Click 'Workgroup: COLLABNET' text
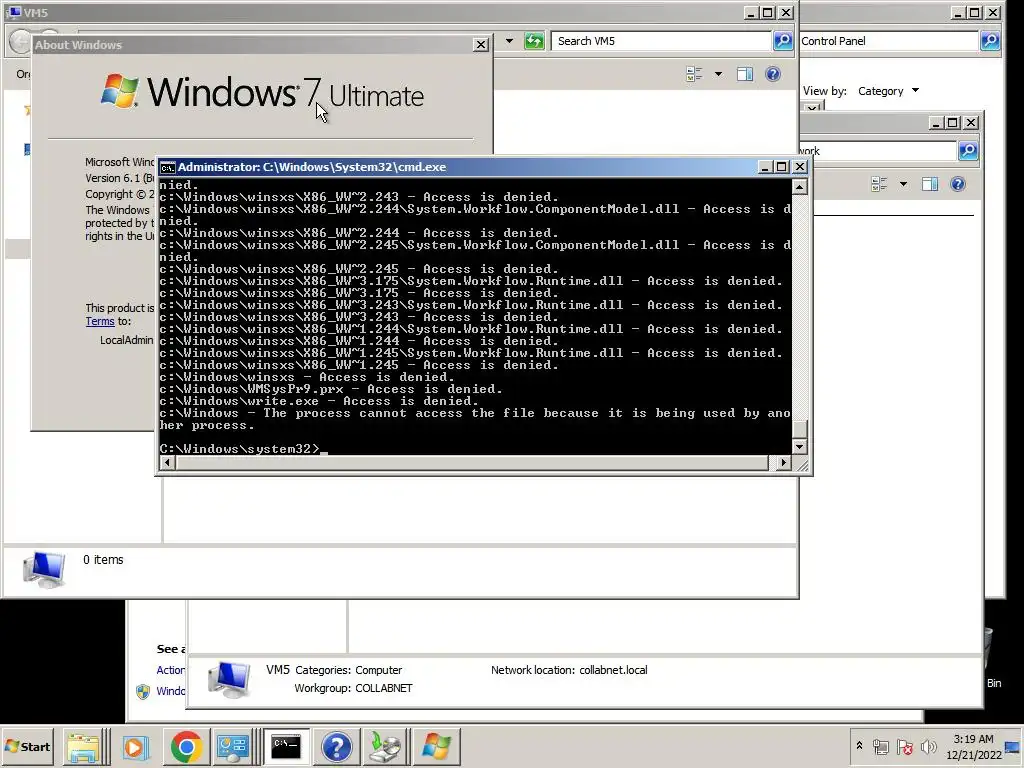The image size is (1024, 768). [x=353, y=688]
